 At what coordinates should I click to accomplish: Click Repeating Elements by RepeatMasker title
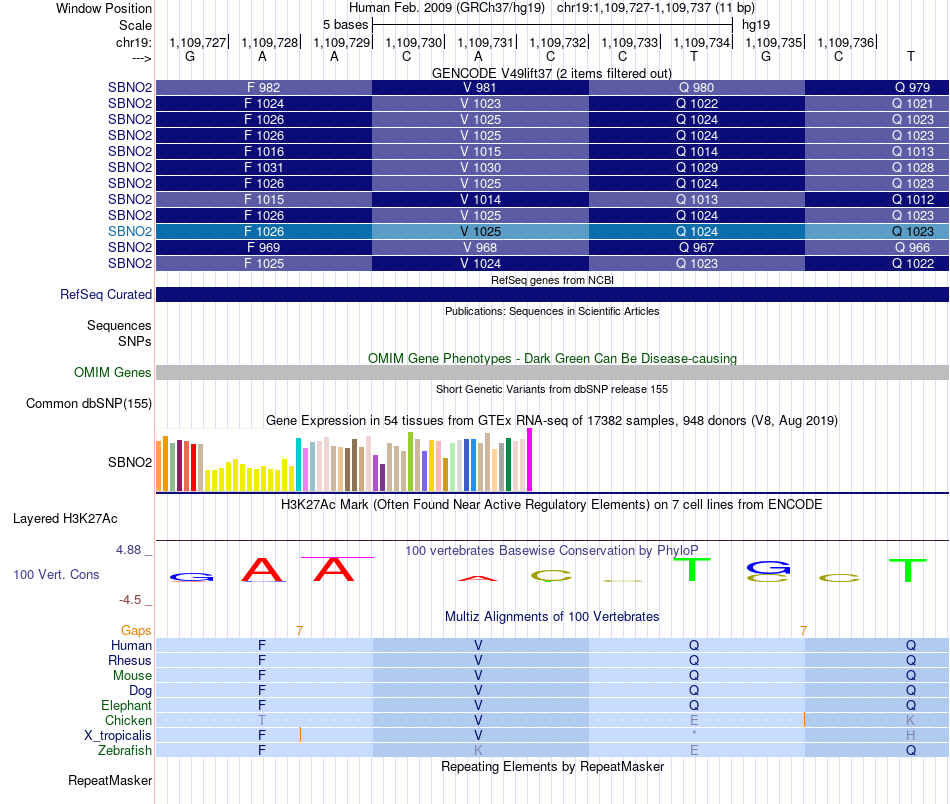click(552, 766)
